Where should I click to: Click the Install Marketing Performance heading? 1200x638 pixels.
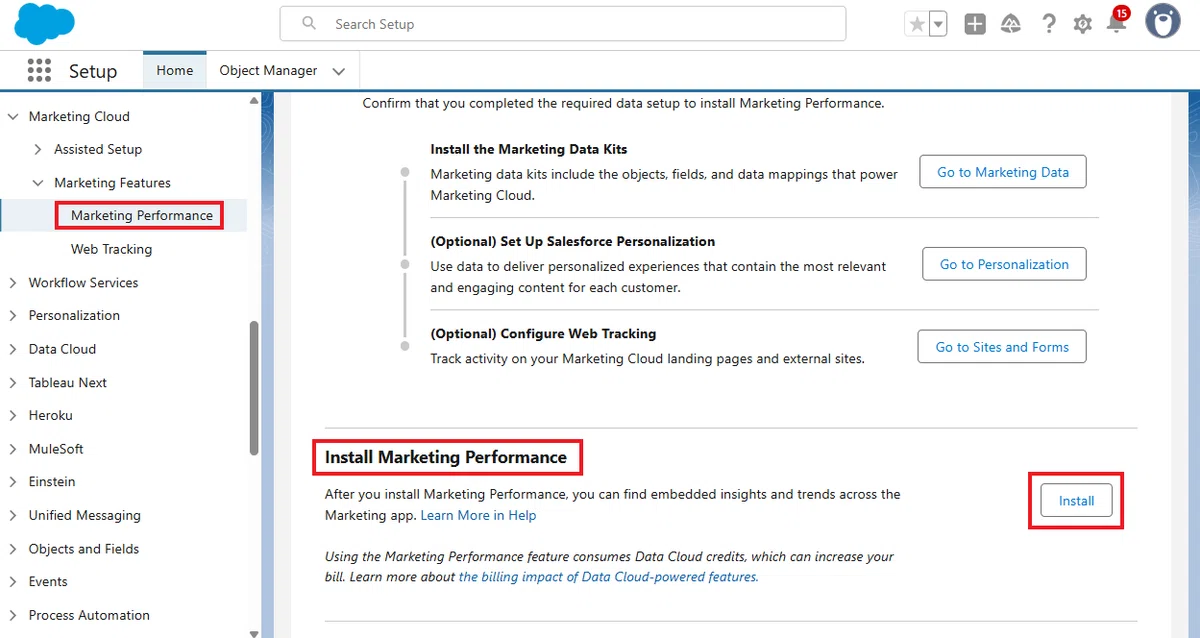click(446, 458)
